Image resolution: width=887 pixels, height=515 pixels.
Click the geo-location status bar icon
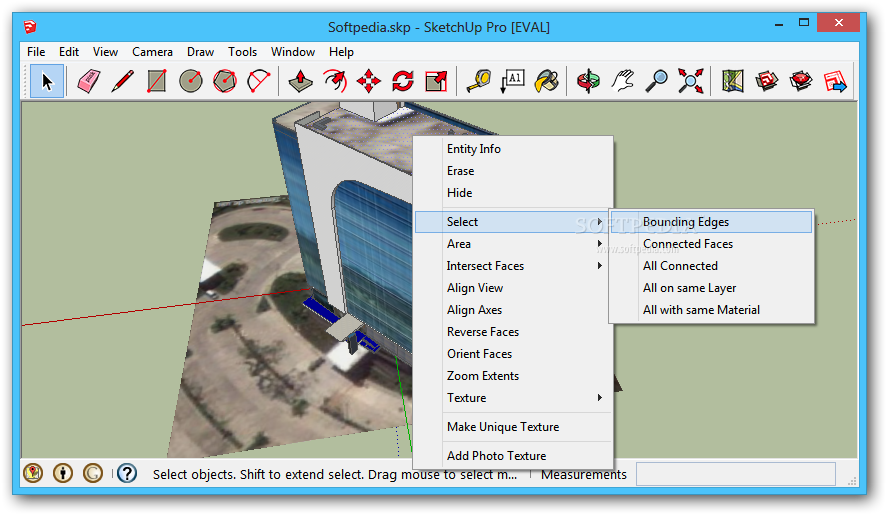tap(33, 473)
